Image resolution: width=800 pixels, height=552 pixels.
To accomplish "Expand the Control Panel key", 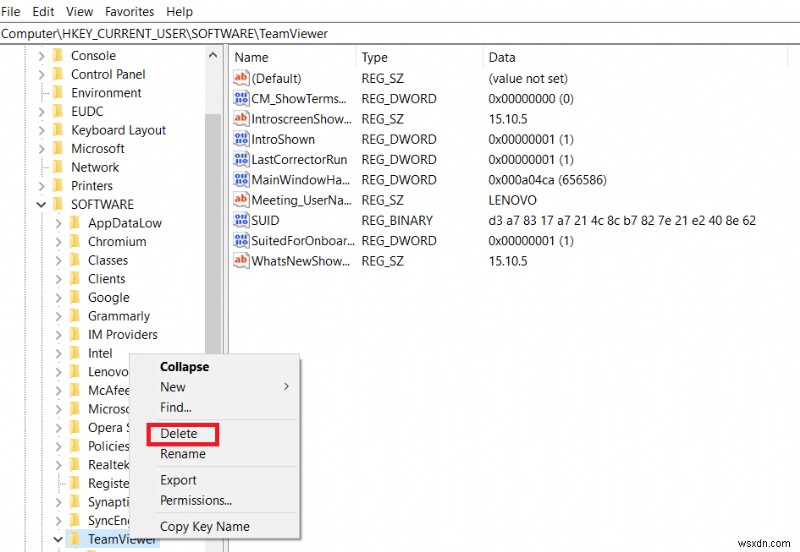I will pyautogui.click(x=41, y=74).
